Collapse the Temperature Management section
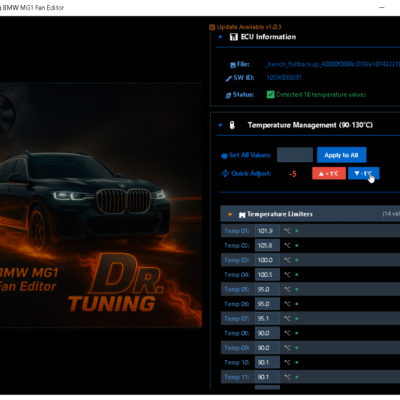 tap(220, 125)
